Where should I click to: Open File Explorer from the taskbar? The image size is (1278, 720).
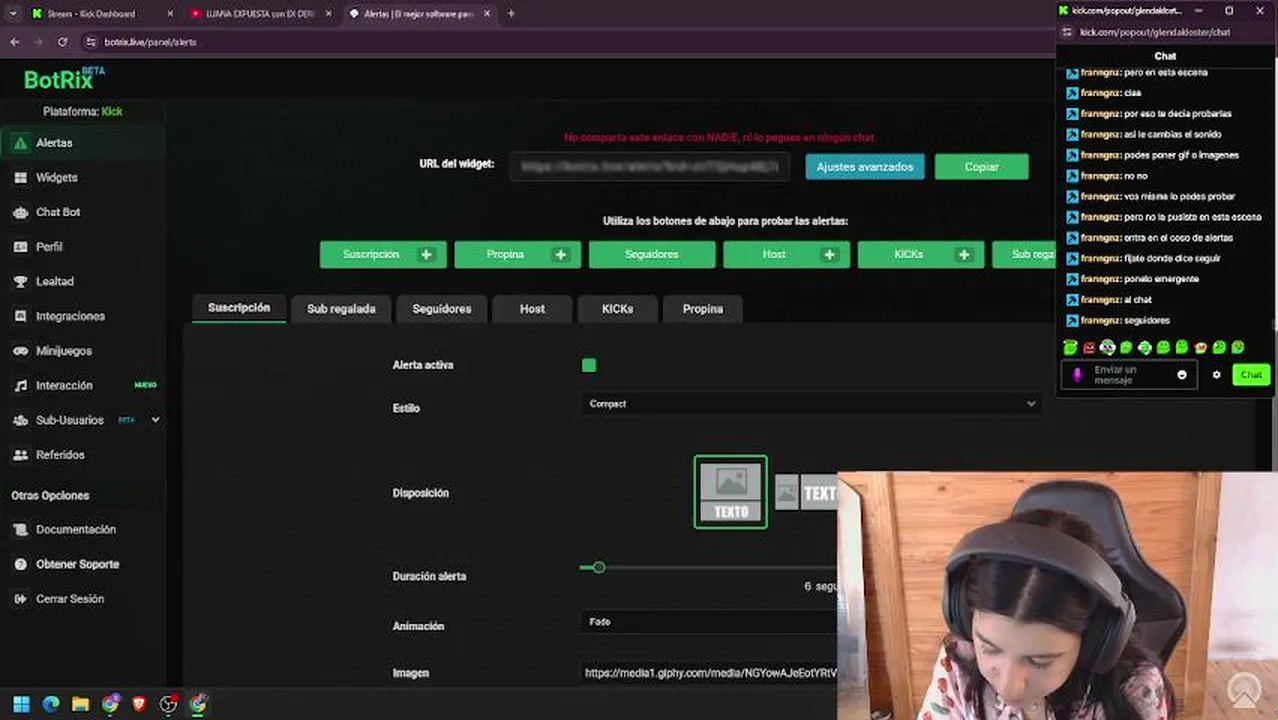coord(80,704)
